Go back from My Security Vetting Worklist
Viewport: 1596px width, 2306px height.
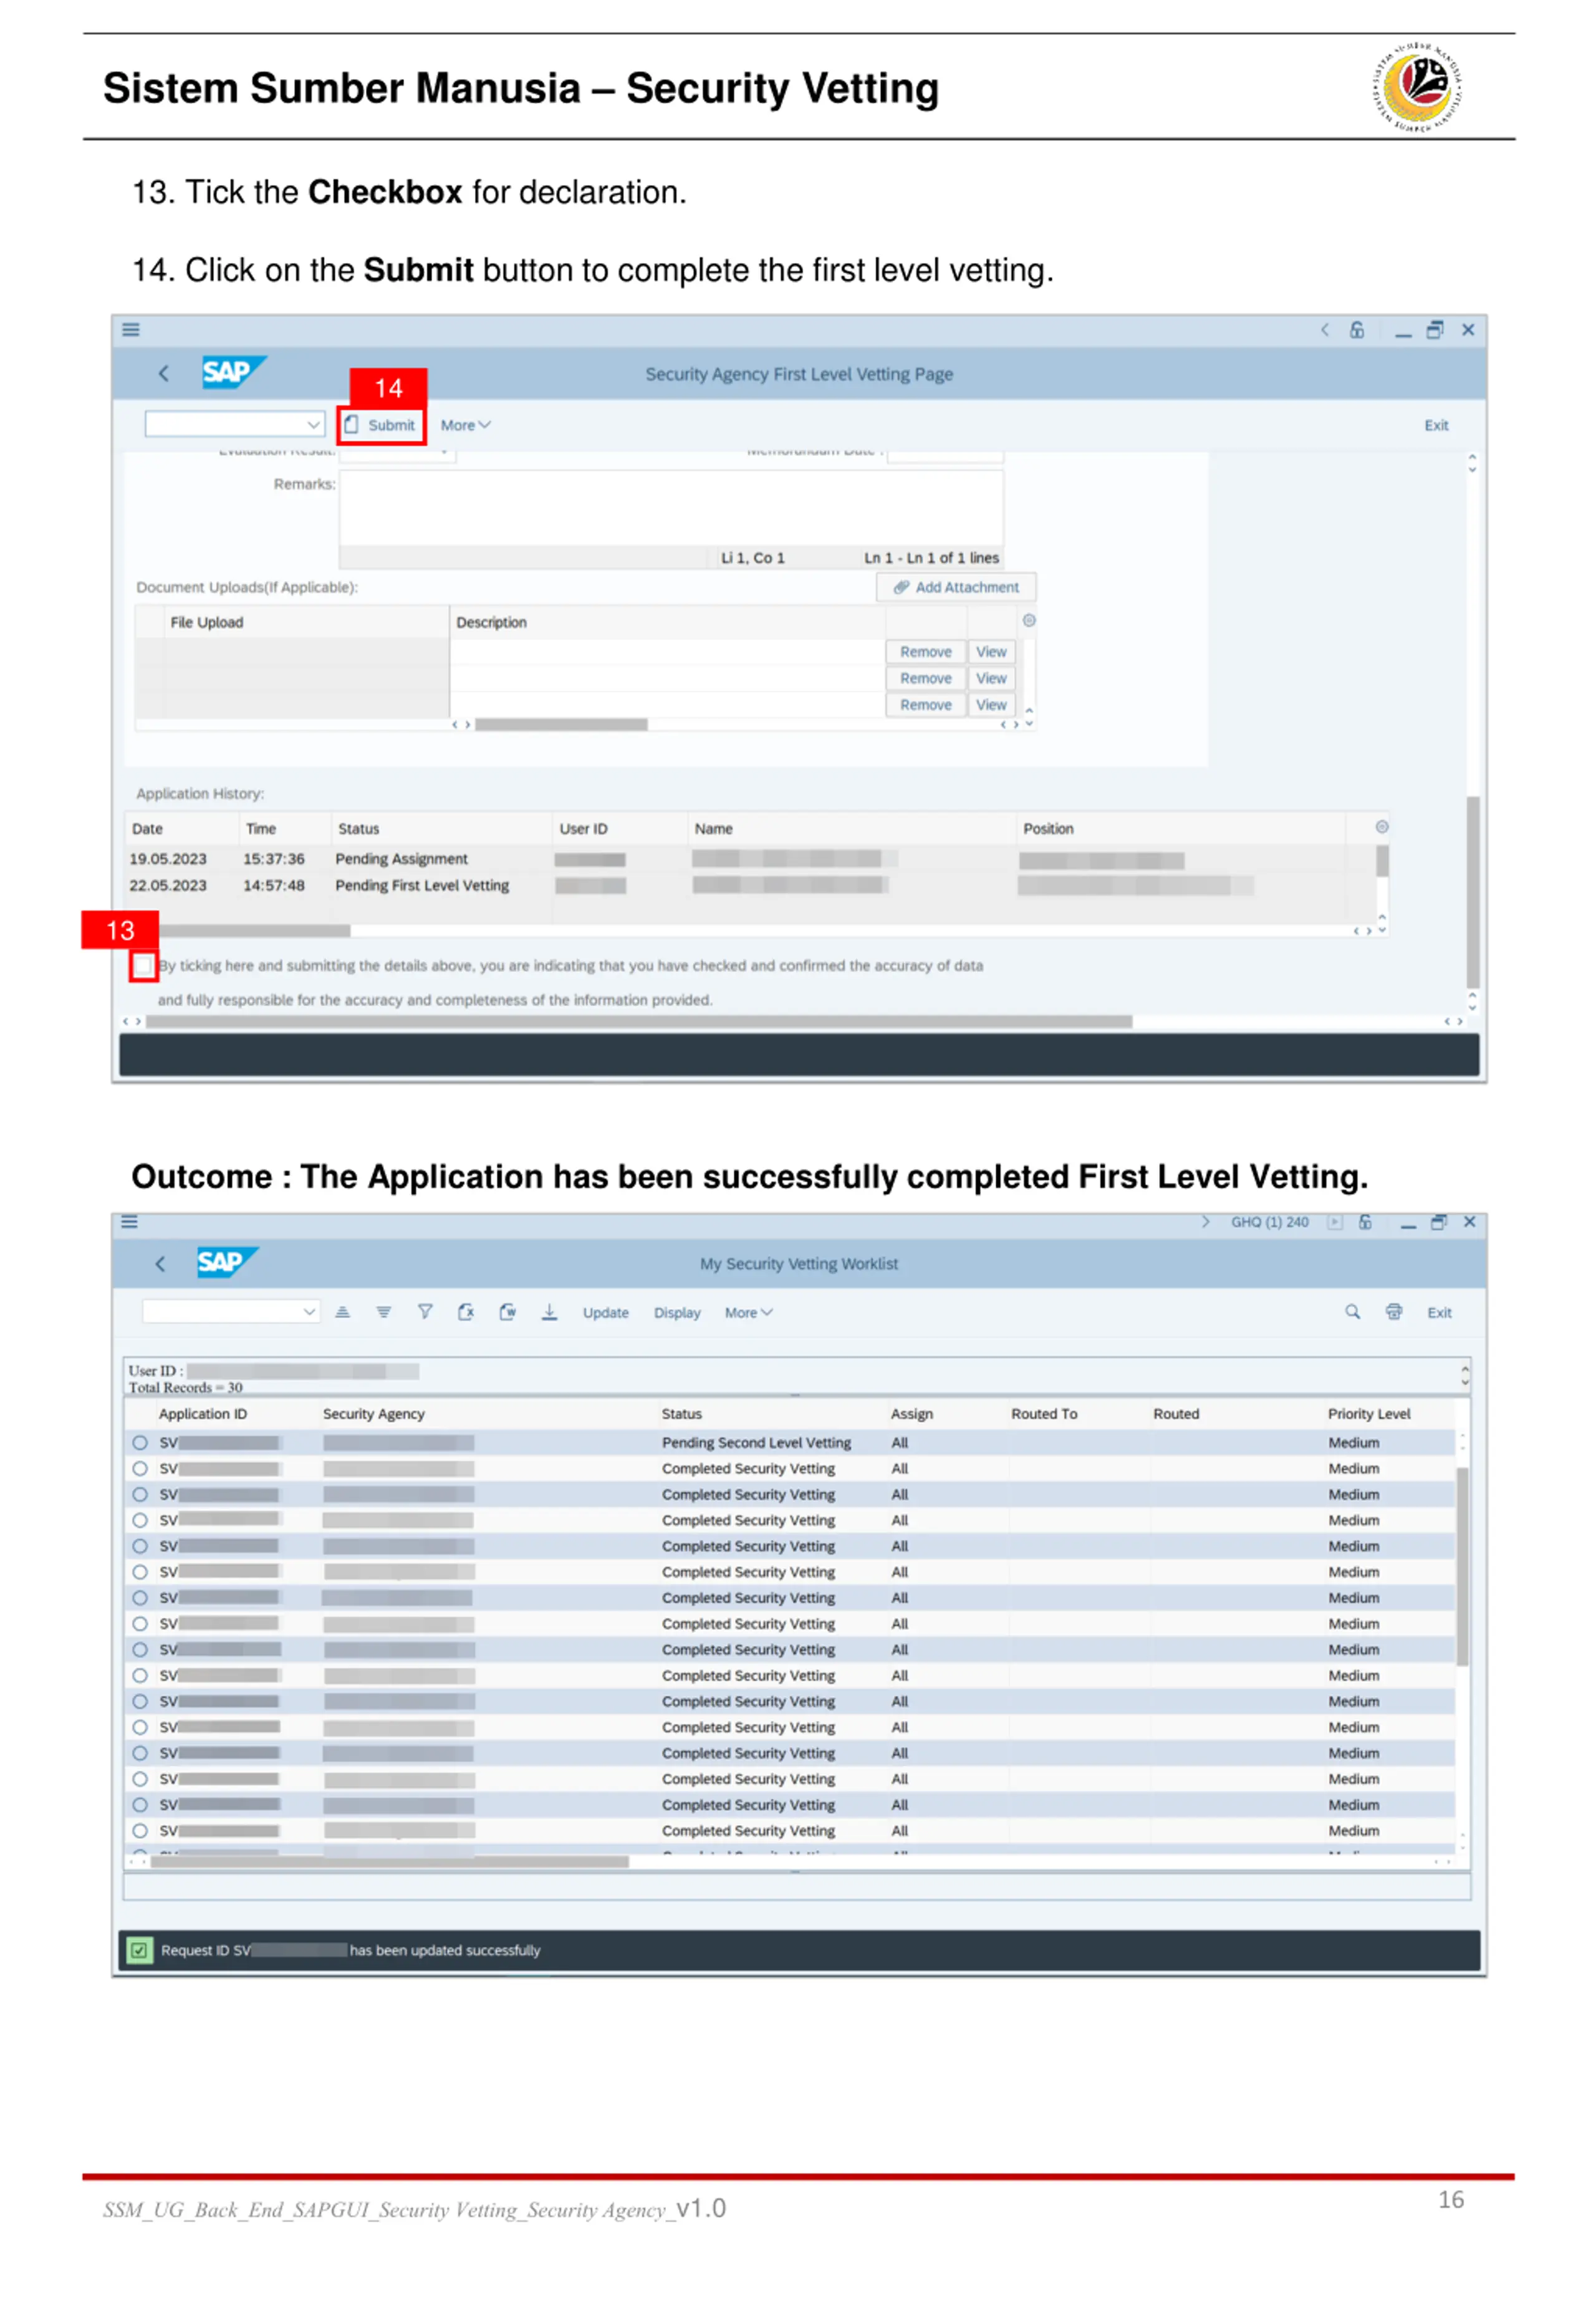(x=160, y=1263)
